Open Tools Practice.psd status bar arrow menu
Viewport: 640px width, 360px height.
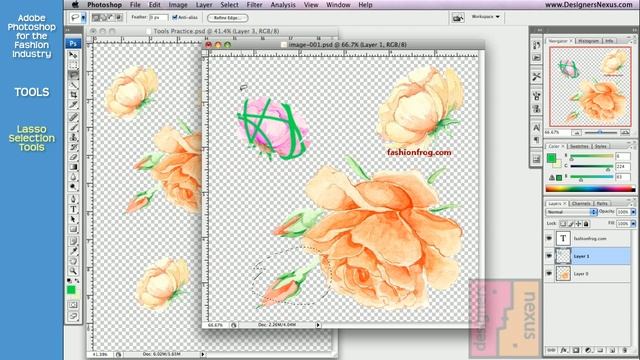(203, 354)
